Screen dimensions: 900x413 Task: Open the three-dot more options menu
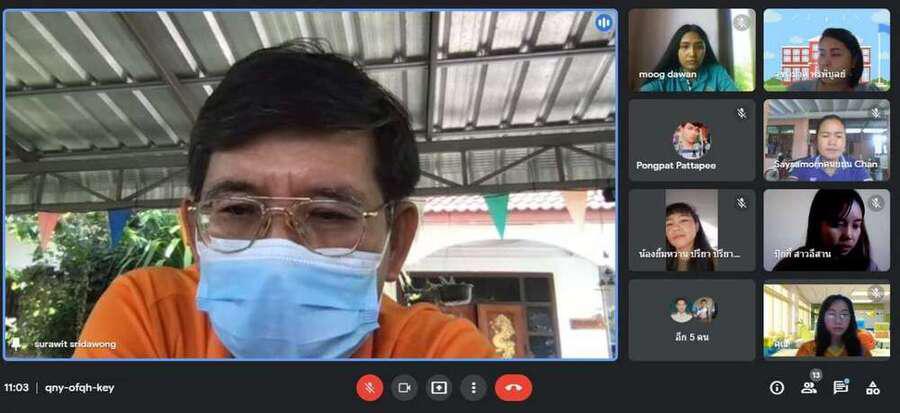(x=473, y=387)
